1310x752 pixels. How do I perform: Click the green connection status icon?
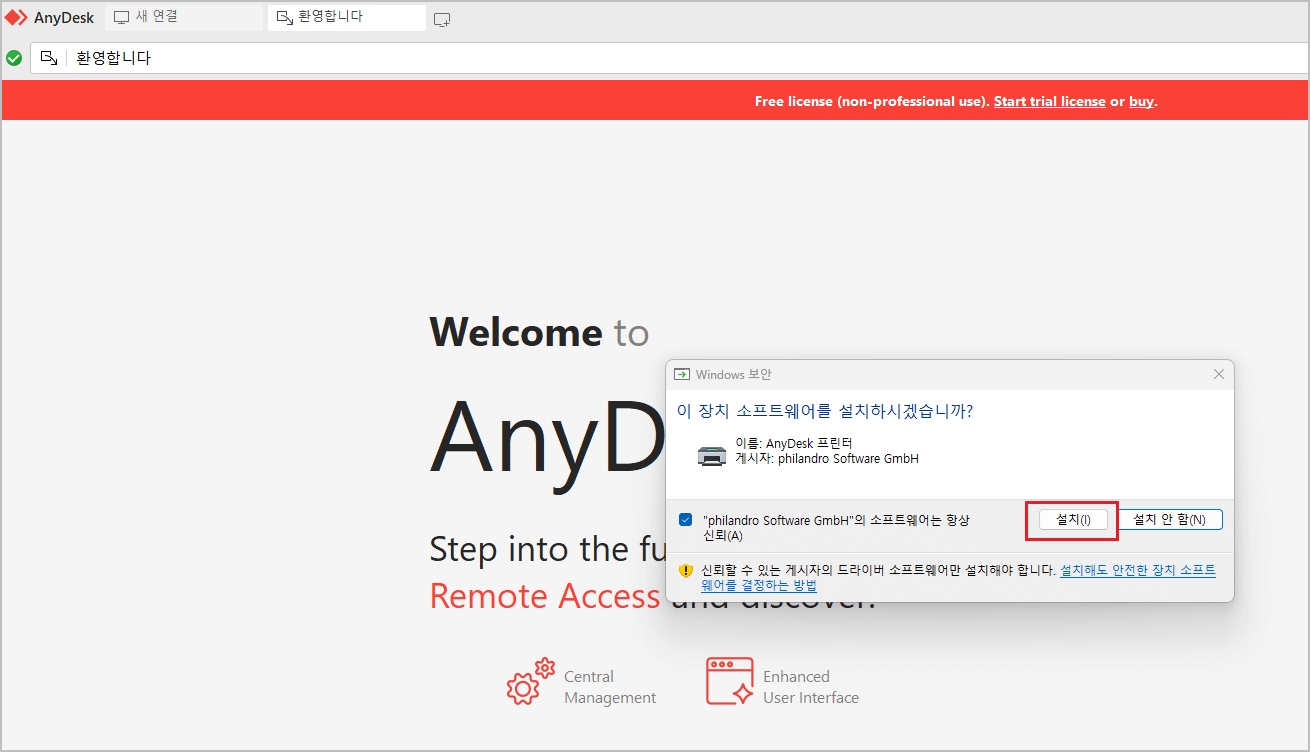(x=14, y=58)
